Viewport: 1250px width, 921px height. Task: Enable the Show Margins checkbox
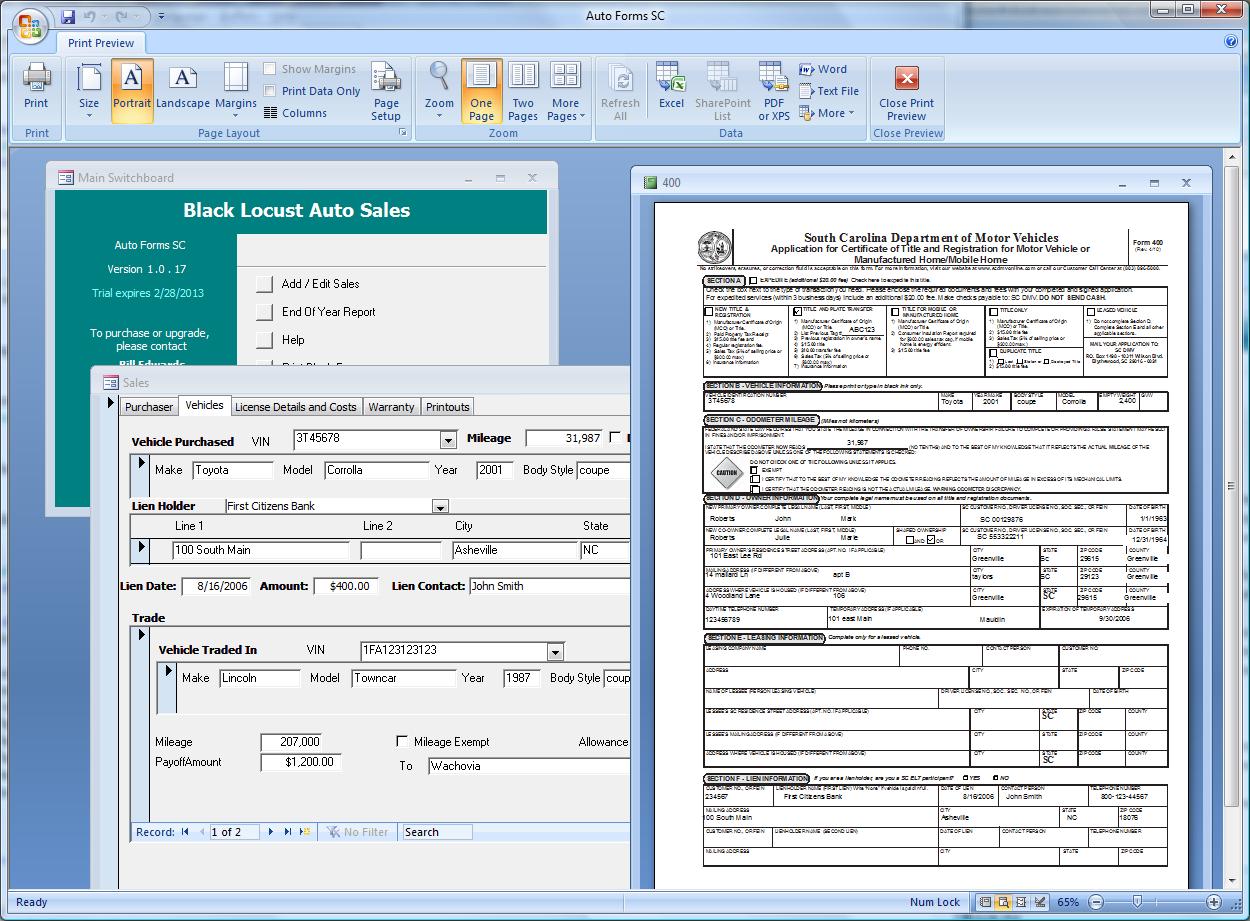tap(270, 69)
